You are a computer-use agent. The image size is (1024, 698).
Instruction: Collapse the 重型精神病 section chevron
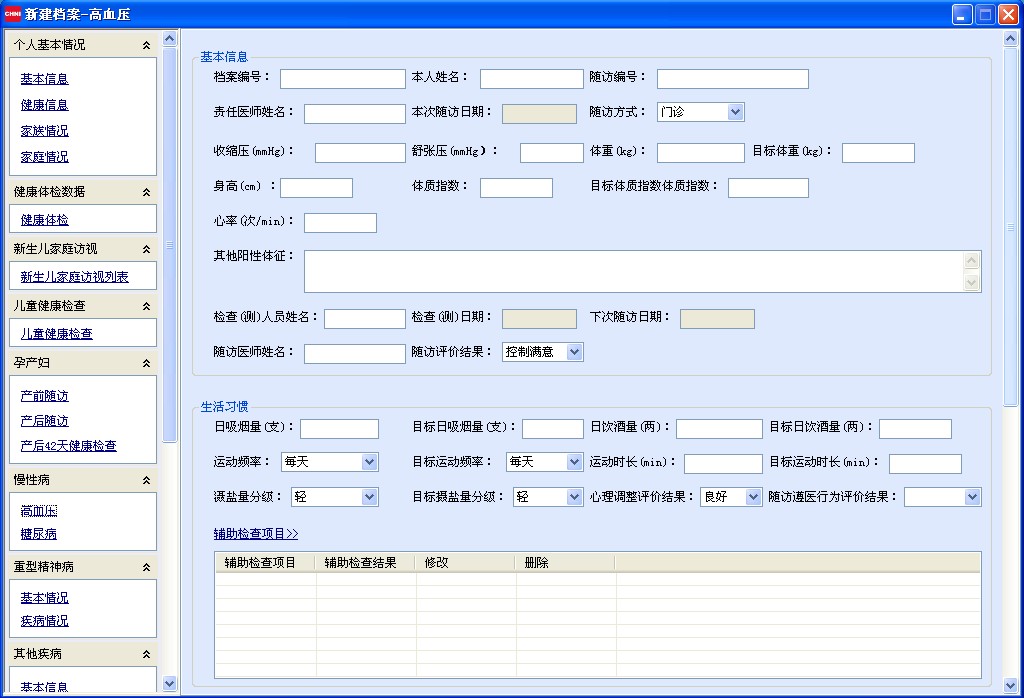(x=146, y=567)
